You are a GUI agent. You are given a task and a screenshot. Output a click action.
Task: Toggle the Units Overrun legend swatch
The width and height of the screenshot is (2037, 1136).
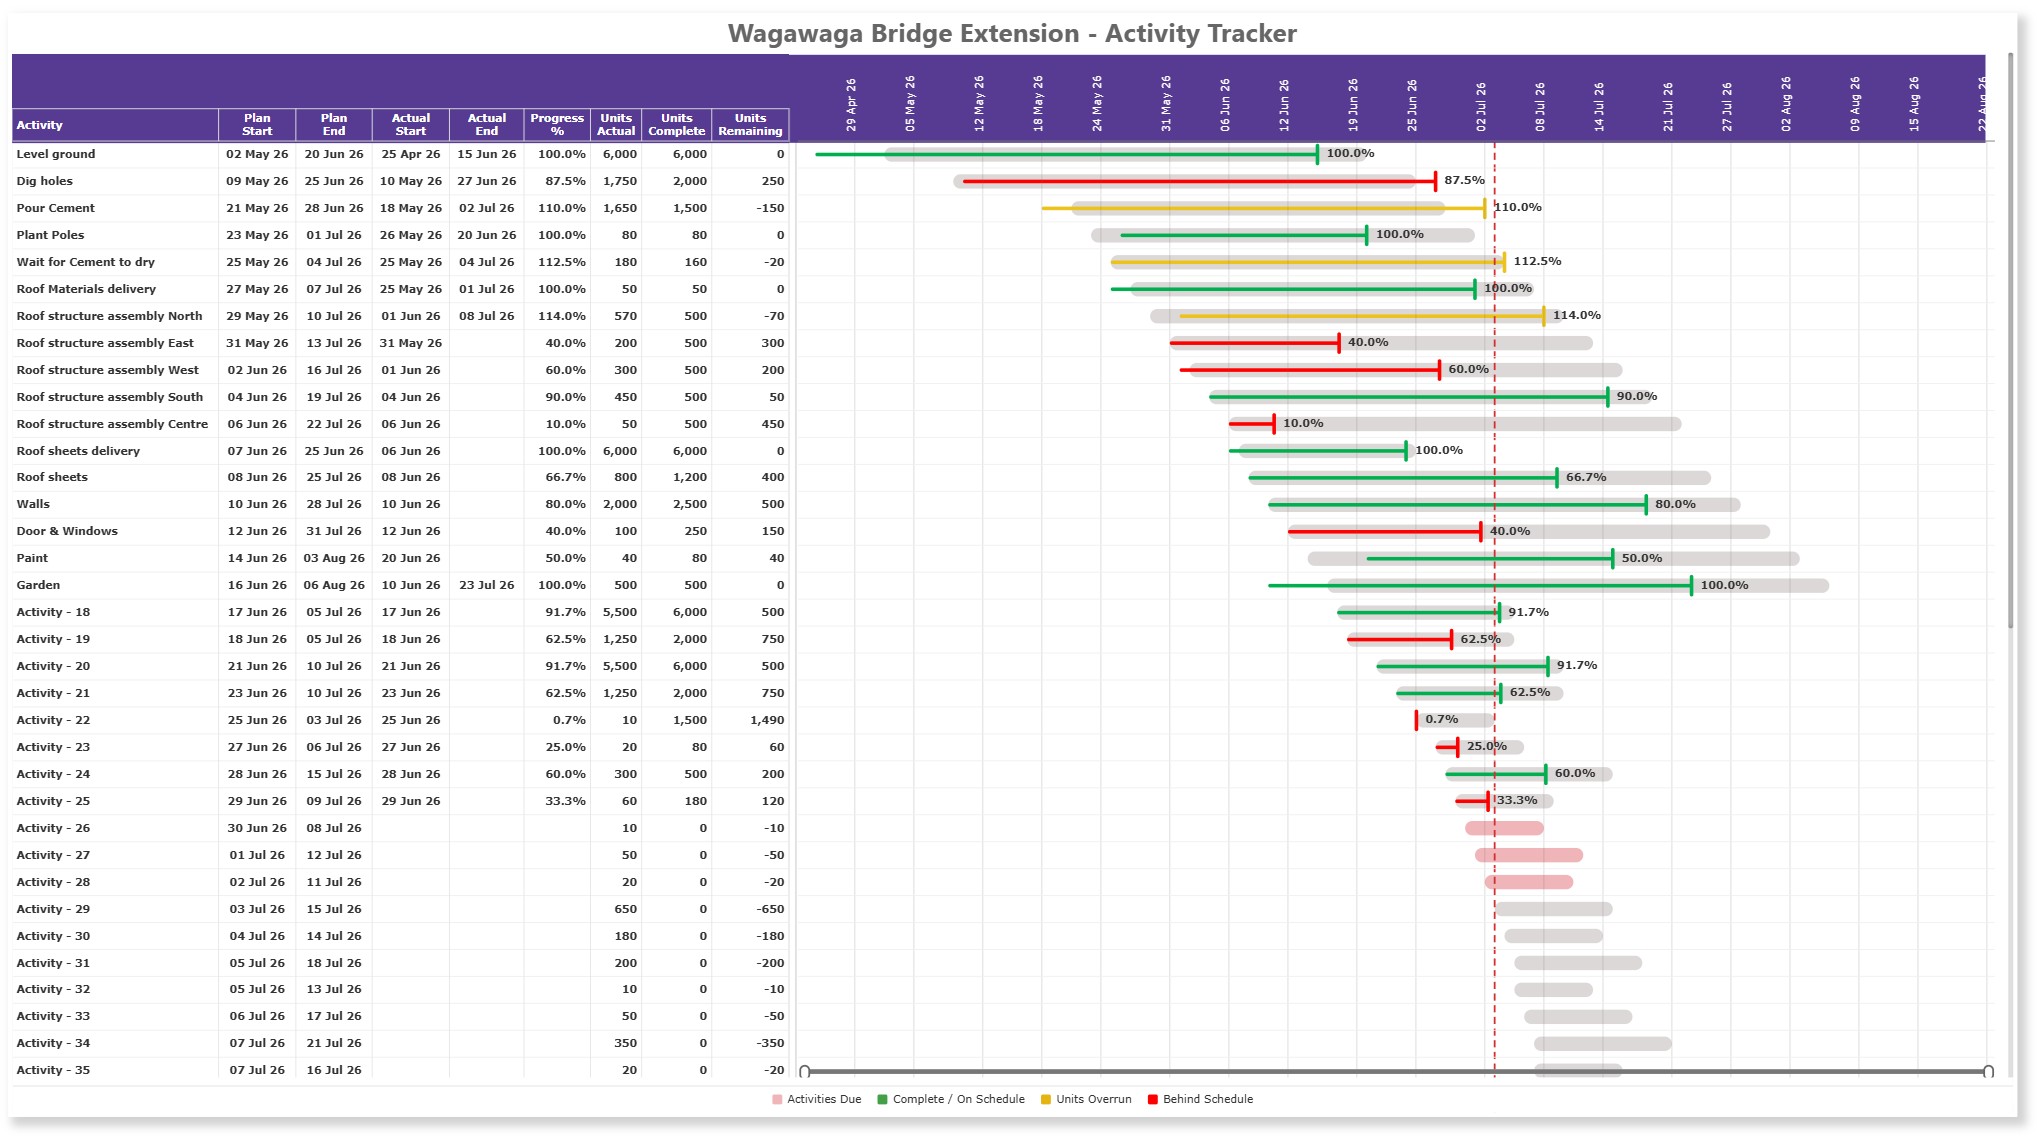1046,1099
